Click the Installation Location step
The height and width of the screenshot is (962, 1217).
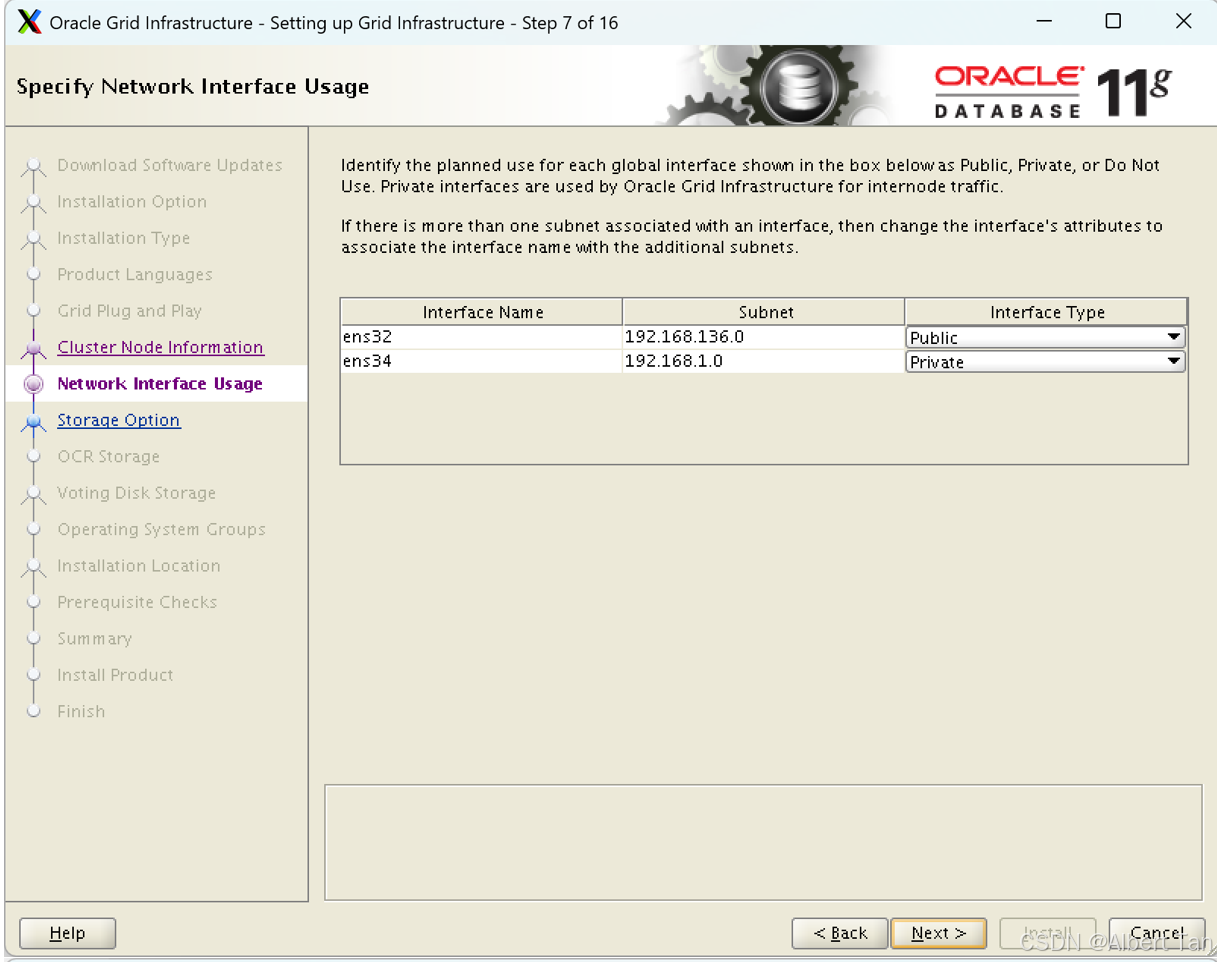click(x=138, y=566)
